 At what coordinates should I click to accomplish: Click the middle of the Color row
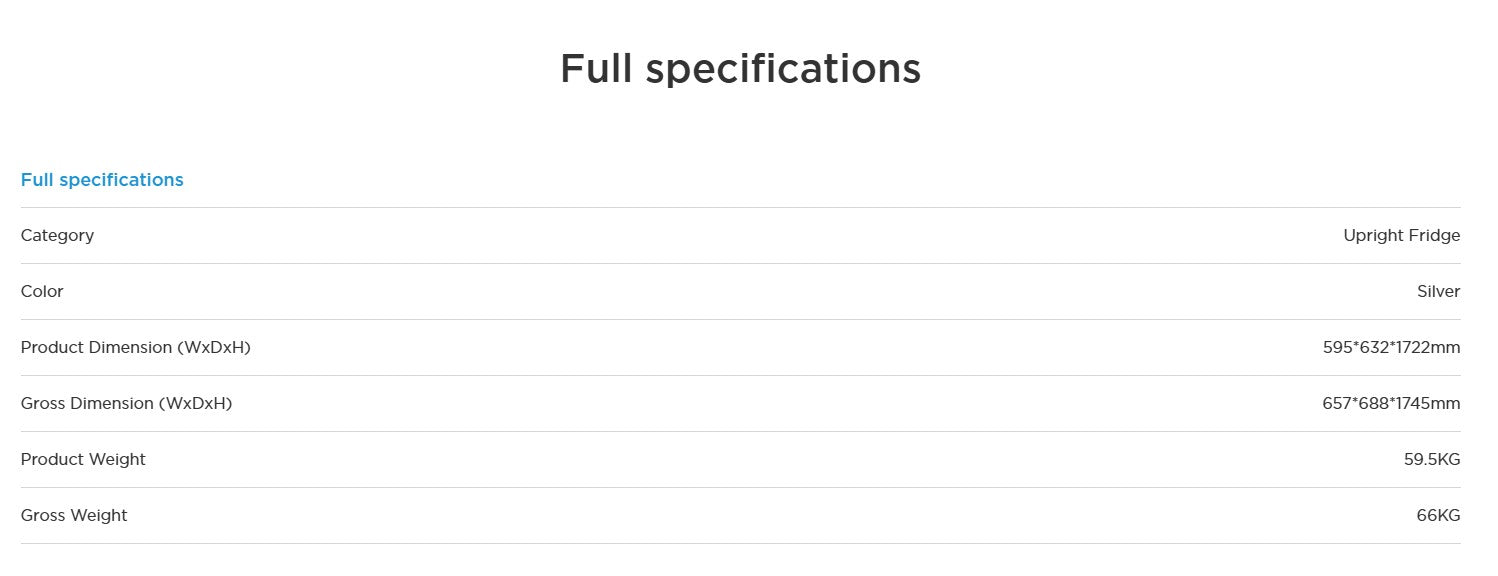740,292
